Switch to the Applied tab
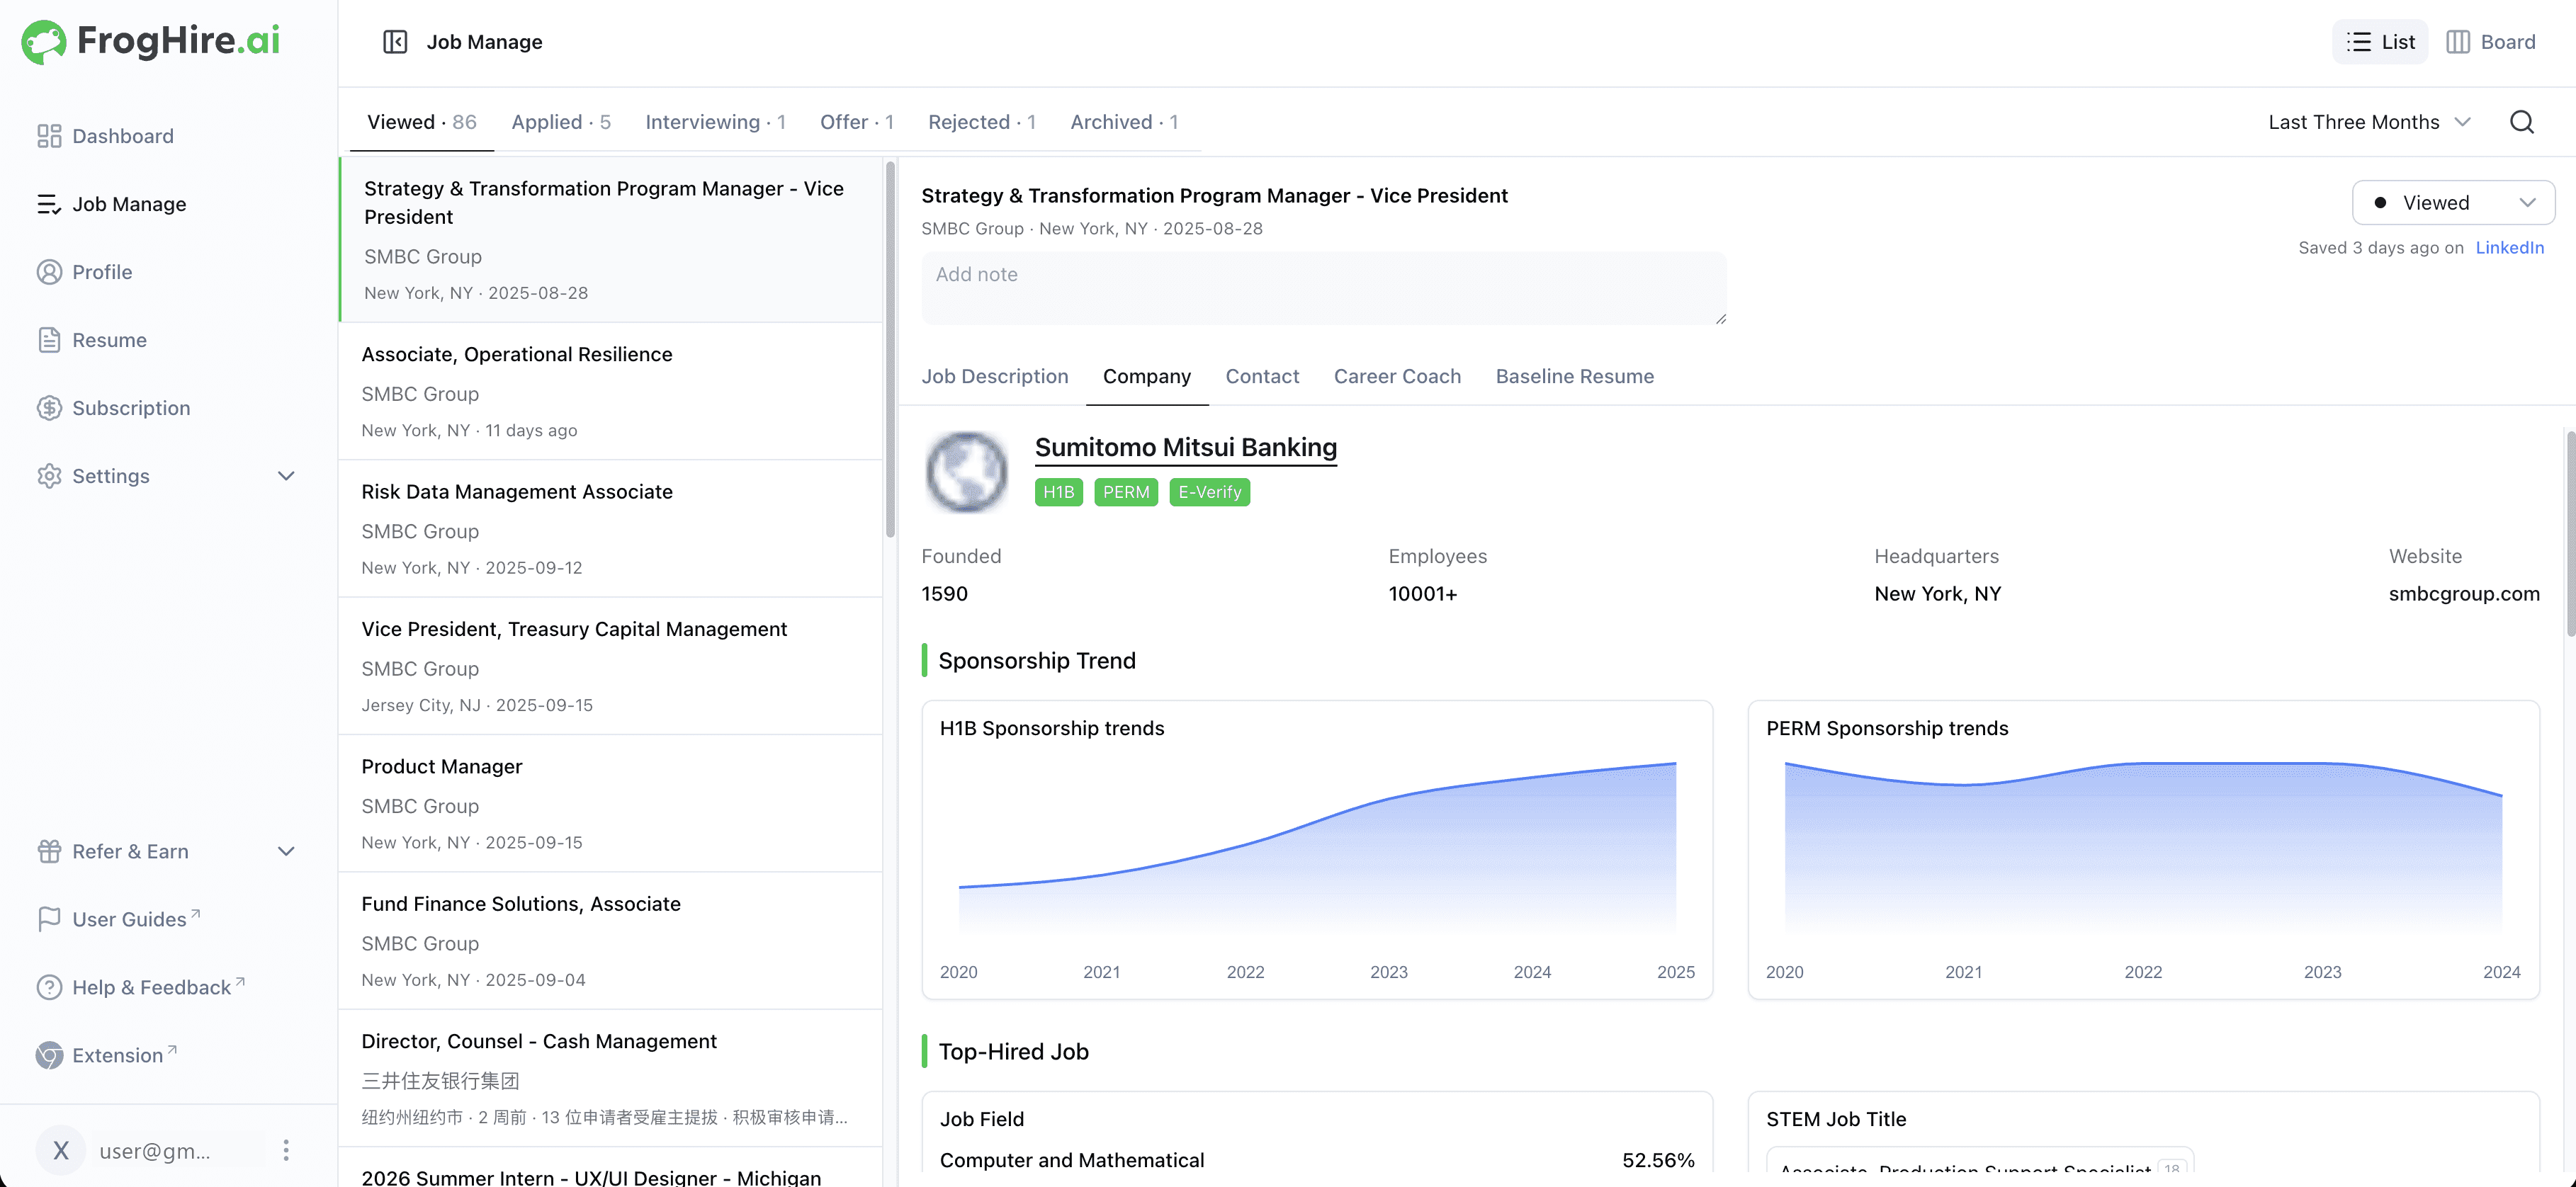The height and width of the screenshot is (1187, 2576). point(561,122)
